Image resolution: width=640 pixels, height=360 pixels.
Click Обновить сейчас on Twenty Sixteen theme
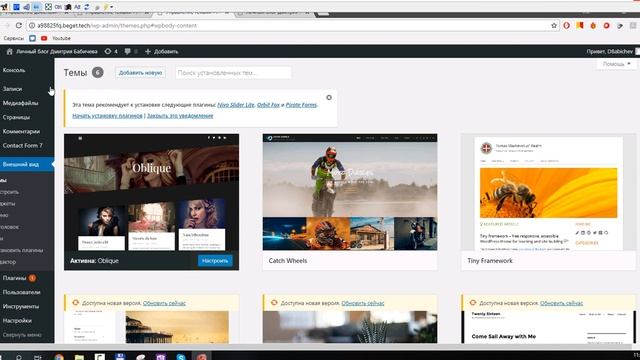click(x=561, y=303)
